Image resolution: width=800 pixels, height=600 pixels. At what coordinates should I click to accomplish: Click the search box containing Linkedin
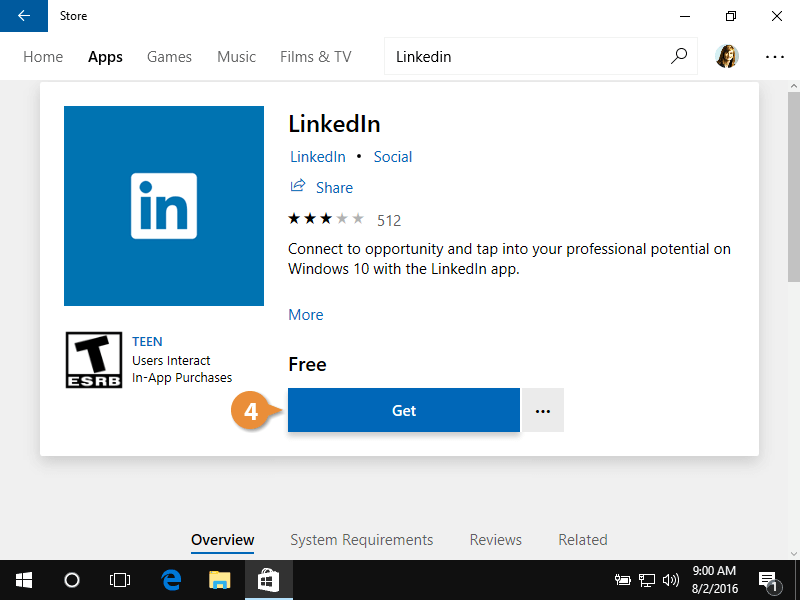541,56
